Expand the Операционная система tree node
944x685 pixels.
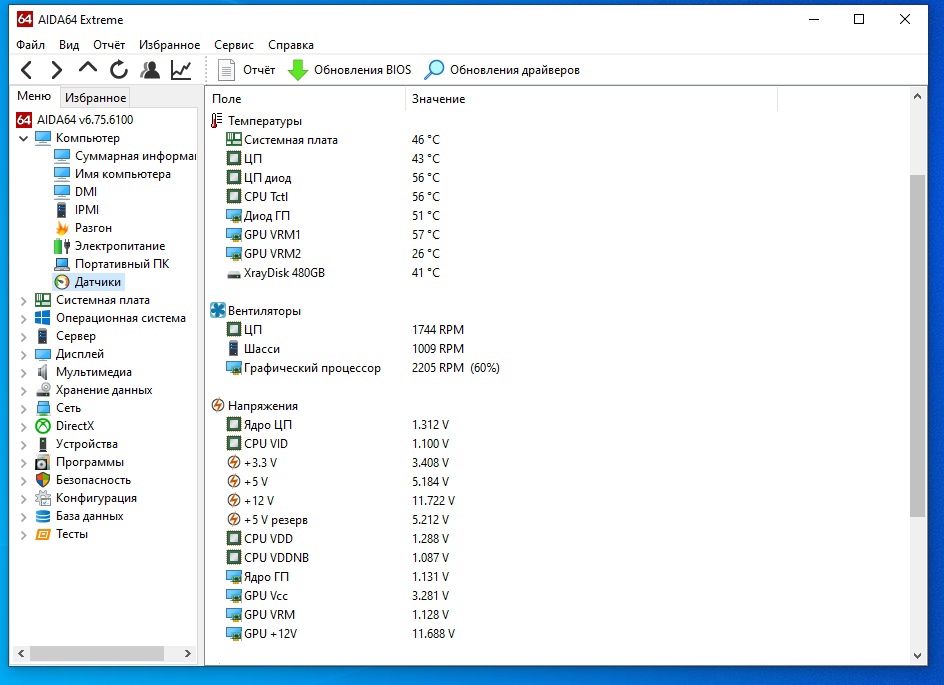coord(23,318)
